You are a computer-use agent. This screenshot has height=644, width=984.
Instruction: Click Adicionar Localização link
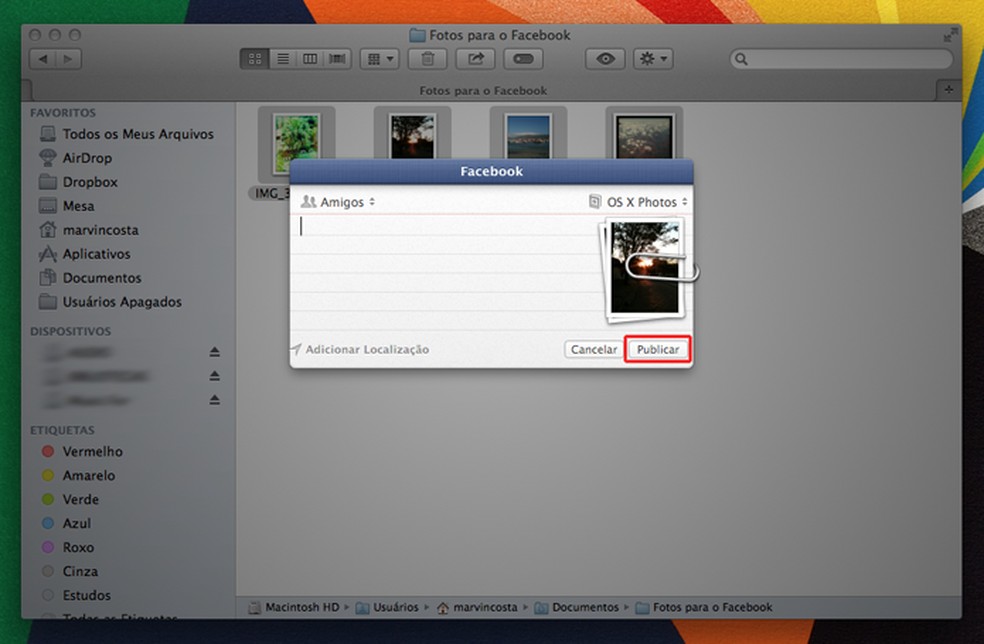[361, 350]
